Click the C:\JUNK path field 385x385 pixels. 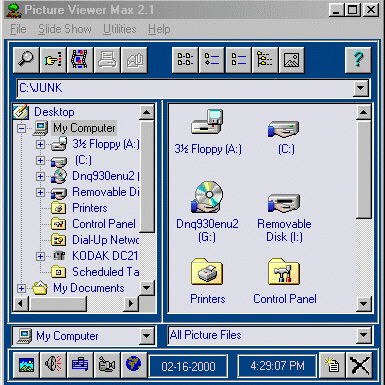pyautogui.click(x=186, y=88)
